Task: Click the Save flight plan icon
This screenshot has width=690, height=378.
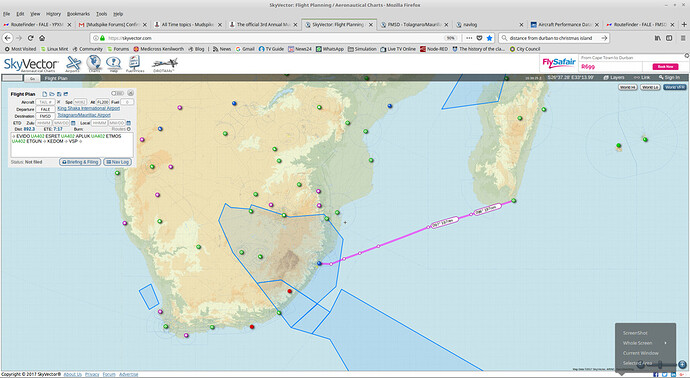Action: click(59, 94)
